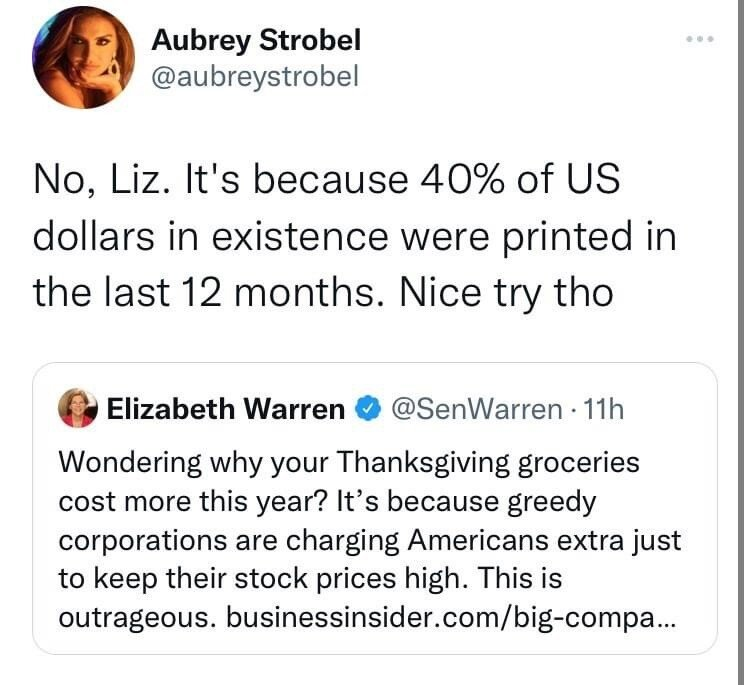The height and width of the screenshot is (685, 750).
Task: Click the @aubreystrobel handle
Action: pyautogui.click(x=254, y=76)
